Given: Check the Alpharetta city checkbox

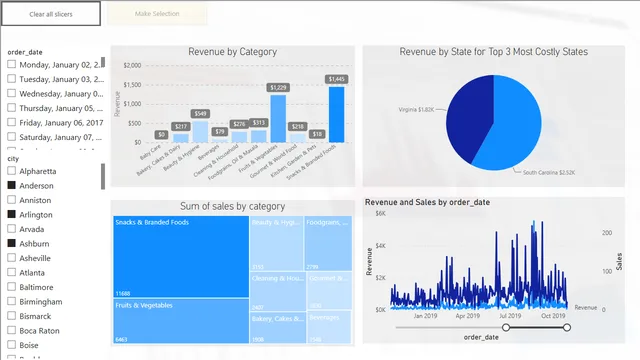Looking at the screenshot, I should pos(11,171).
